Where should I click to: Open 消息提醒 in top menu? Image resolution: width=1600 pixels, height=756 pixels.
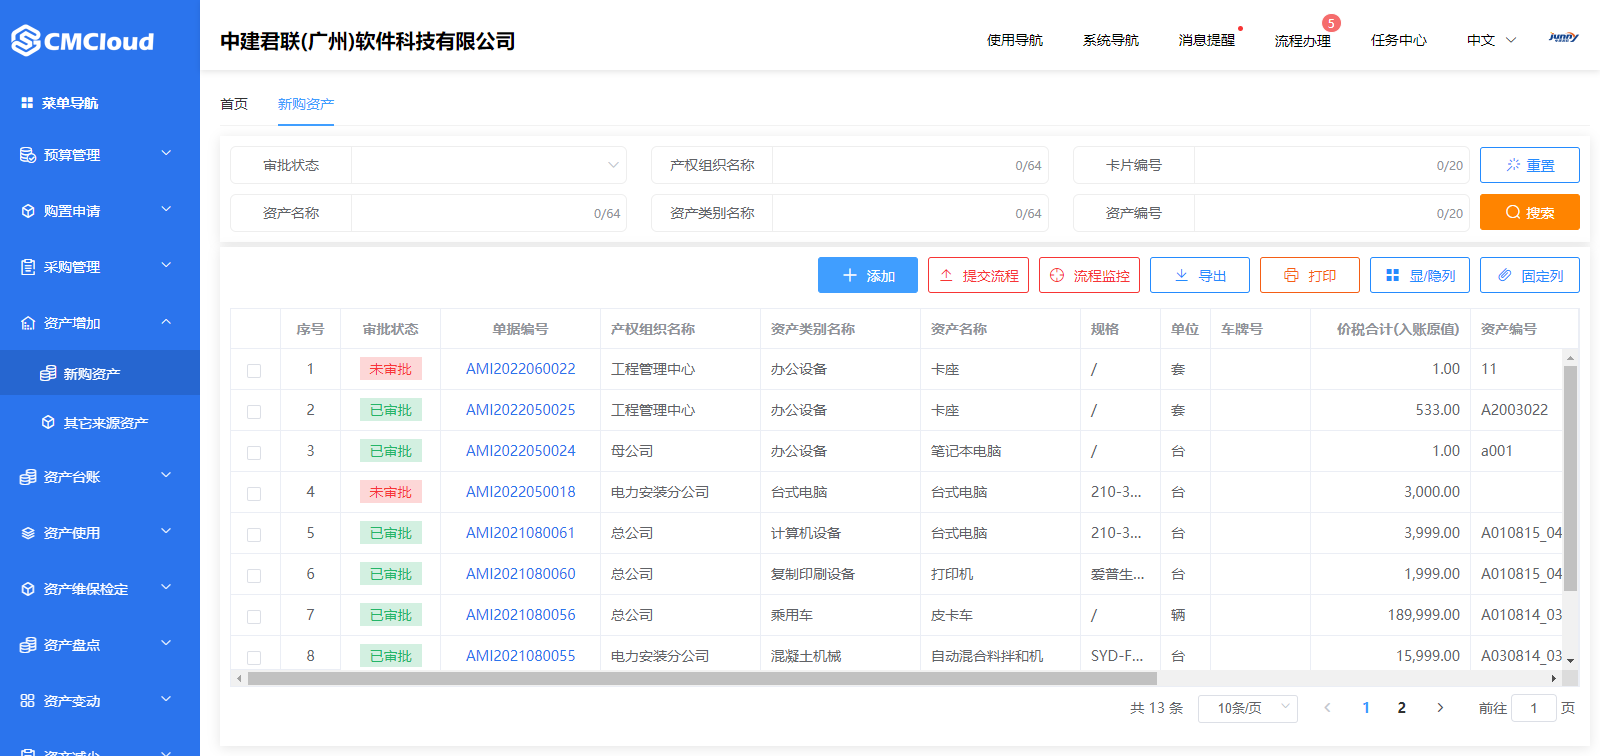click(x=1207, y=40)
